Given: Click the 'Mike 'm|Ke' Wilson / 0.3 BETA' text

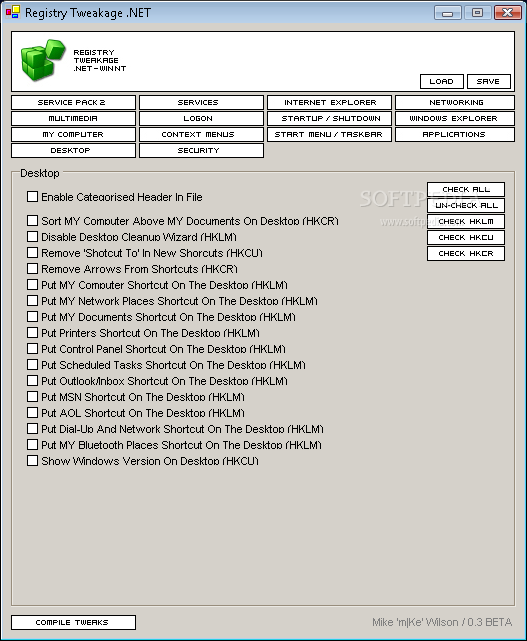Looking at the screenshot, I should click(442, 622).
